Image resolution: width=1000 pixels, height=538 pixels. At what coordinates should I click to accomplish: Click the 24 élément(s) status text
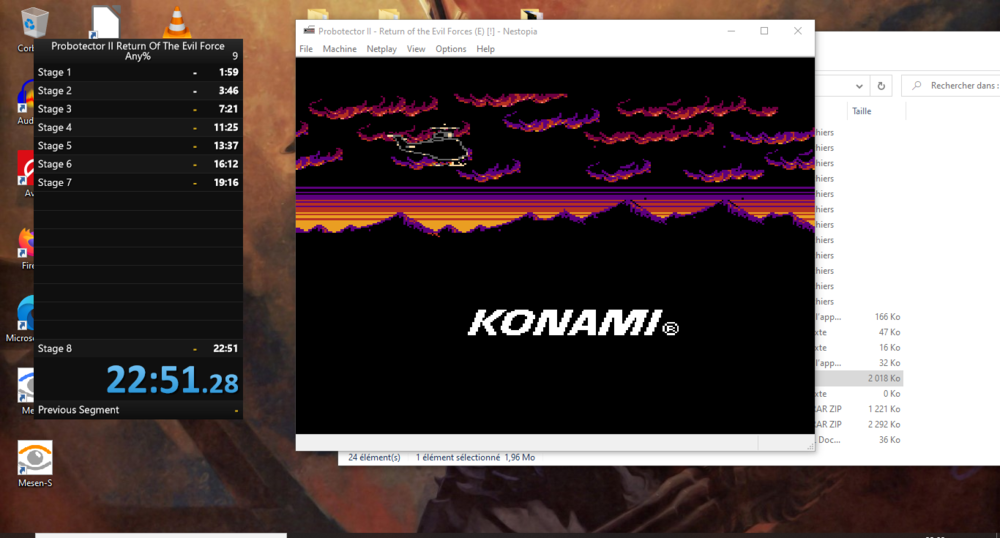374,457
